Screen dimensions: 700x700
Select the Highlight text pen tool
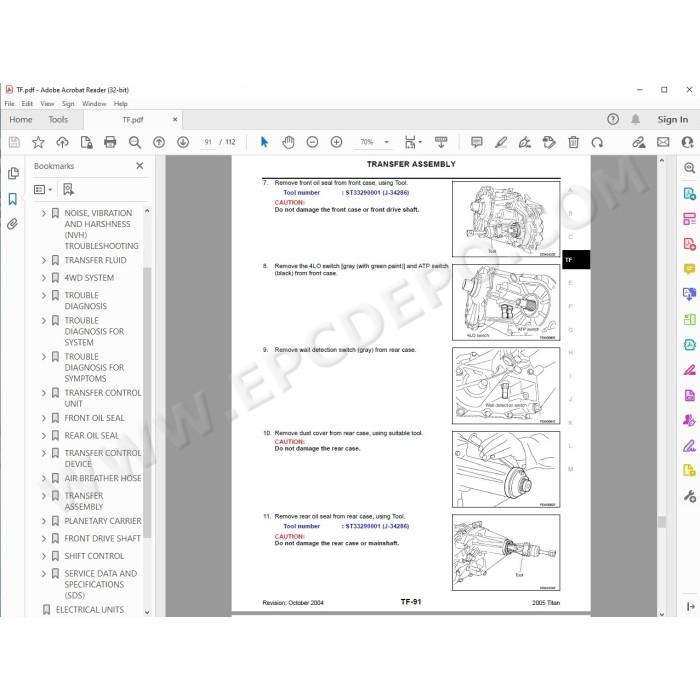pyautogui.click(x=500, y=142)
